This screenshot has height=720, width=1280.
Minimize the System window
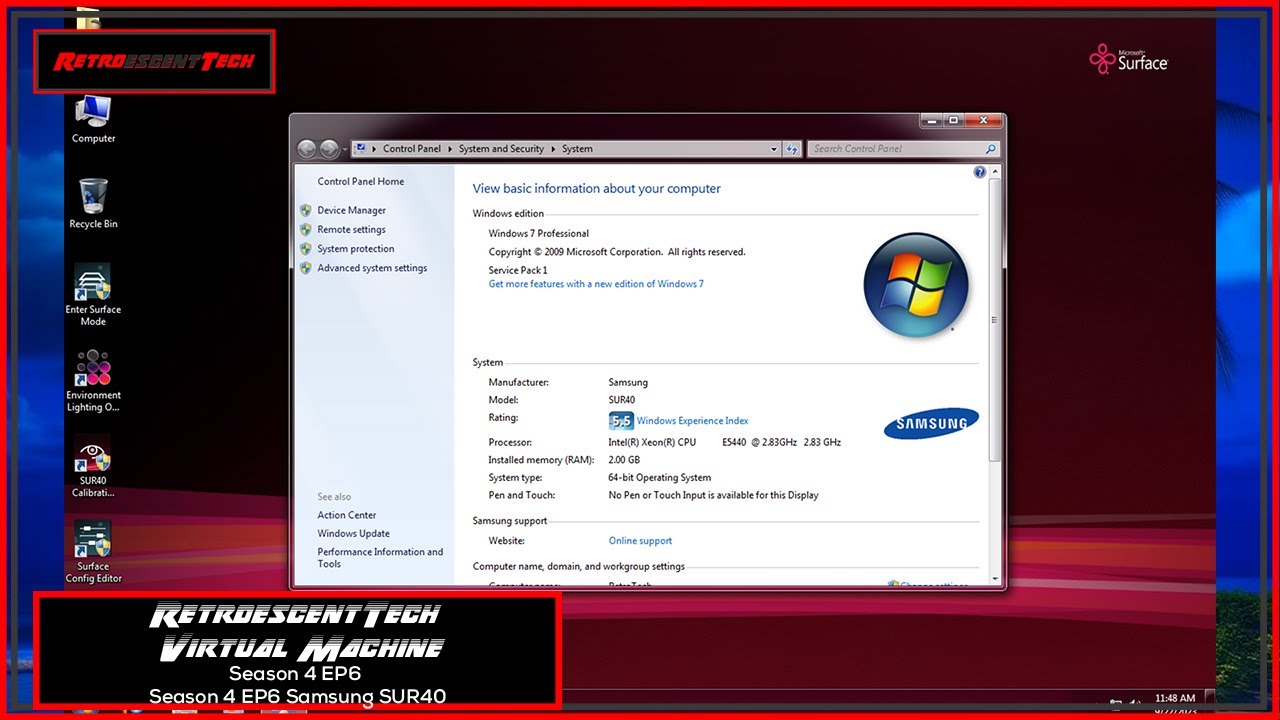point(932,120)
